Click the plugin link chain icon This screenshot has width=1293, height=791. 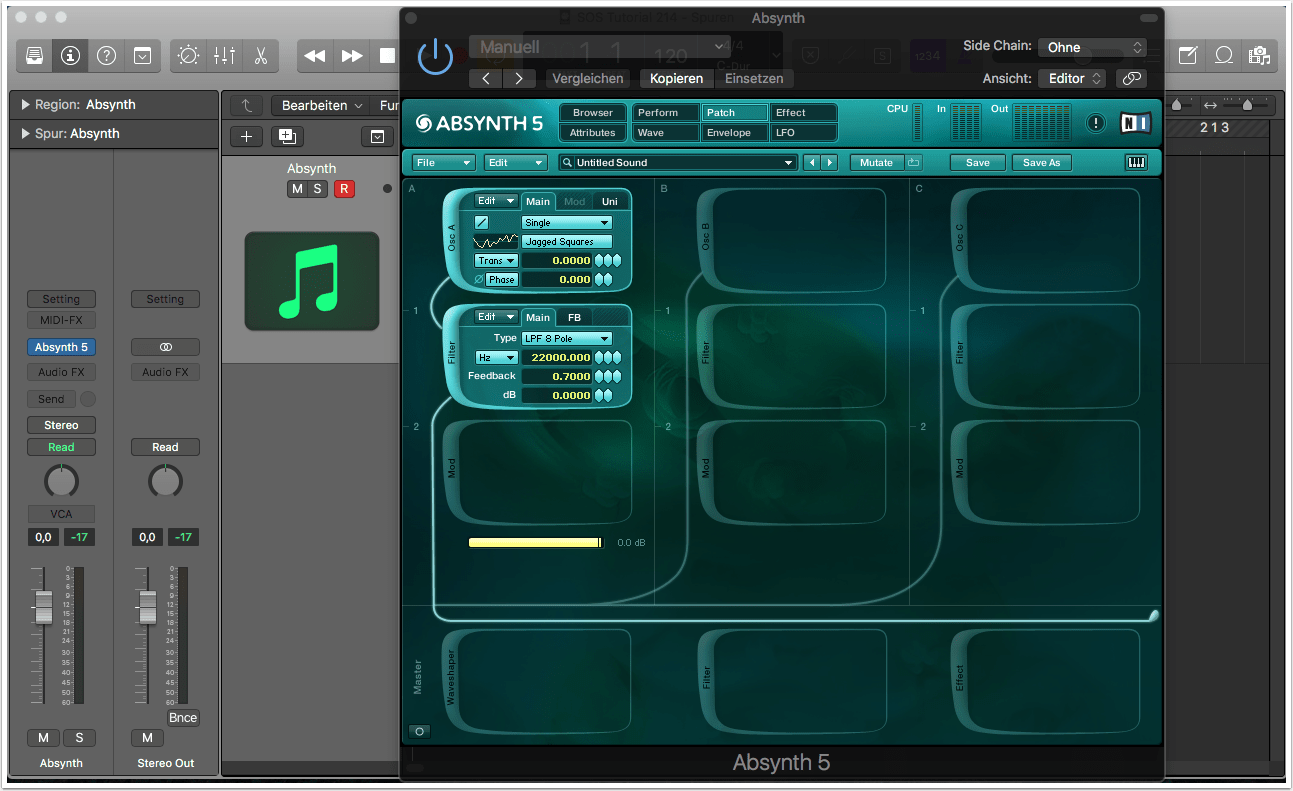coord(1131,78)
